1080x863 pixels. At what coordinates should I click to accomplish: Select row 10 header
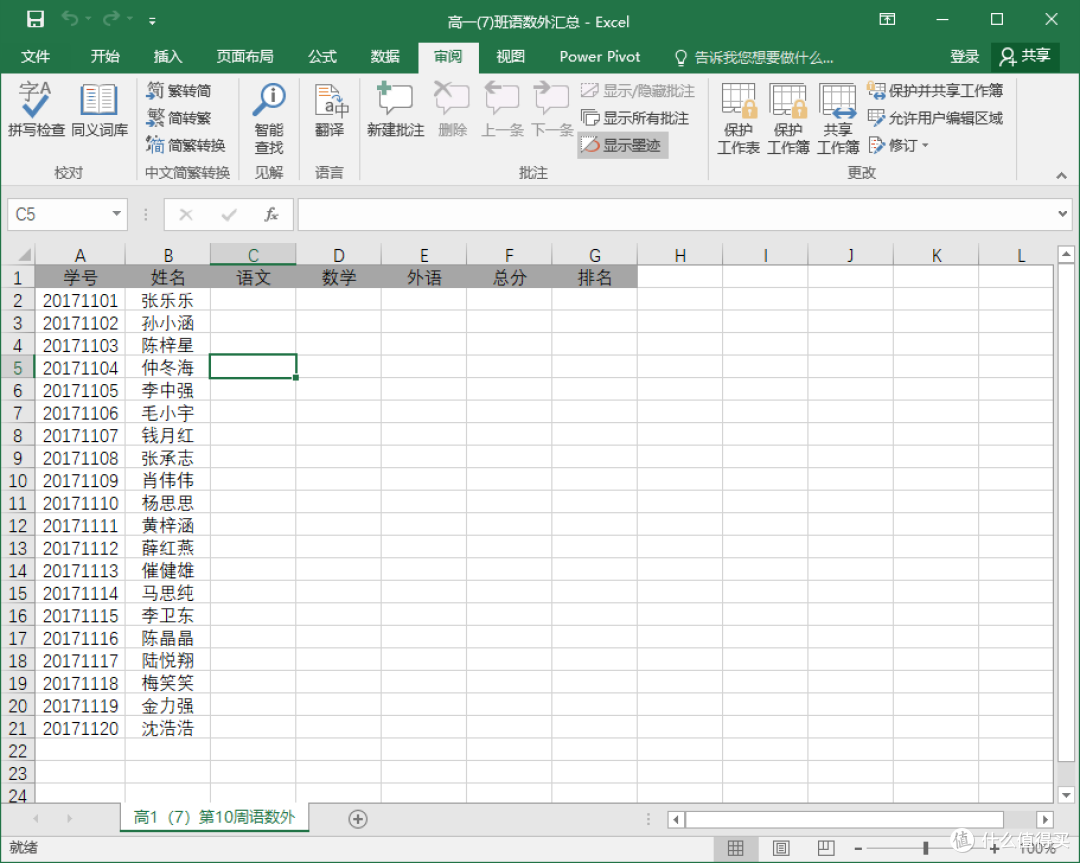(17, 481)
